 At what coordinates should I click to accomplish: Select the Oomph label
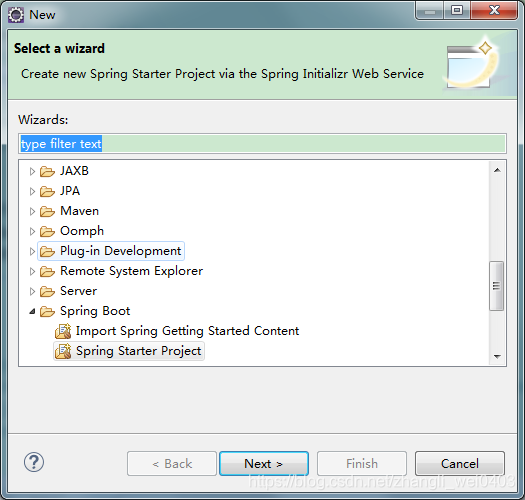coord(82,231)
